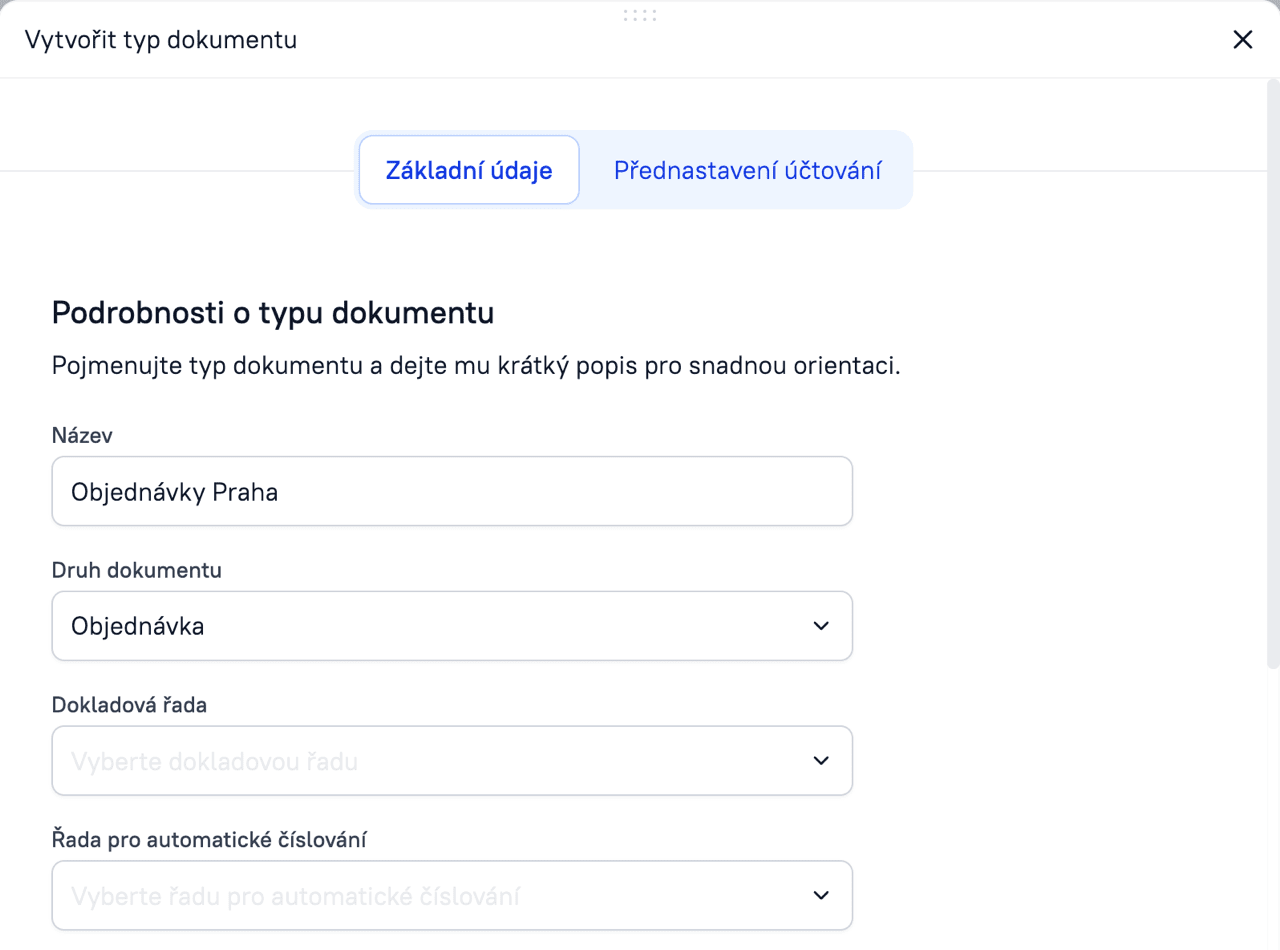Screen dimensions: 1280x950
Task: Click the chevron arrow in Dokladová řada
Action: [821, 761]
